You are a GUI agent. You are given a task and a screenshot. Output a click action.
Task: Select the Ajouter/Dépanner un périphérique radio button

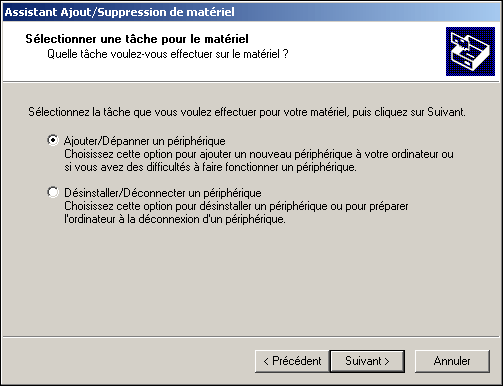53,140
